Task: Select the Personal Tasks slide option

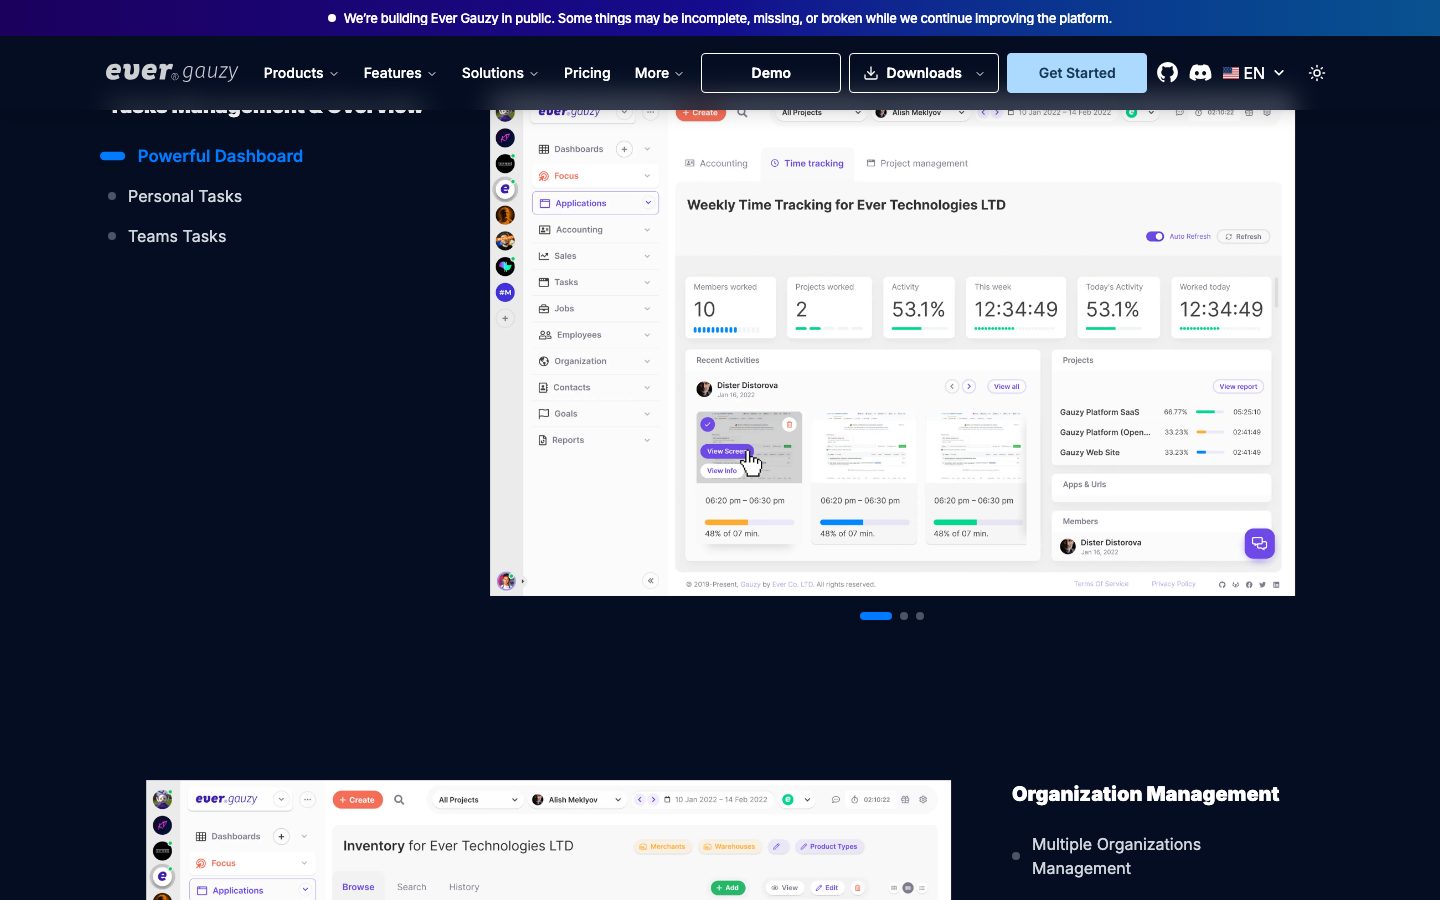Action: pos(185,196)
